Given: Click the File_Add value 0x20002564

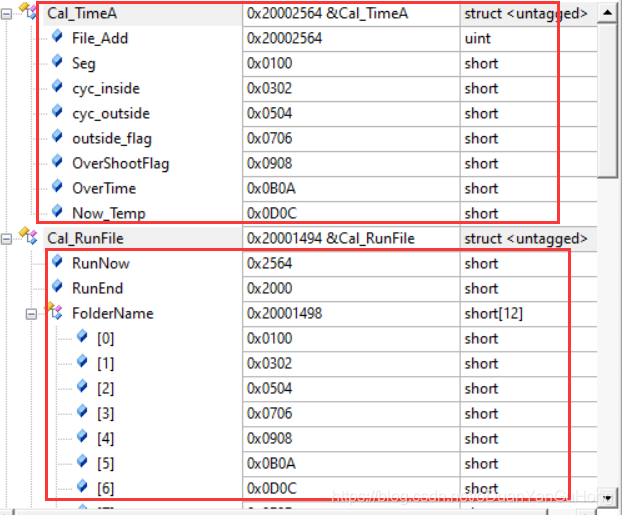Looking at the screenshot, I should pyautogui.click(x=284, y=38).
